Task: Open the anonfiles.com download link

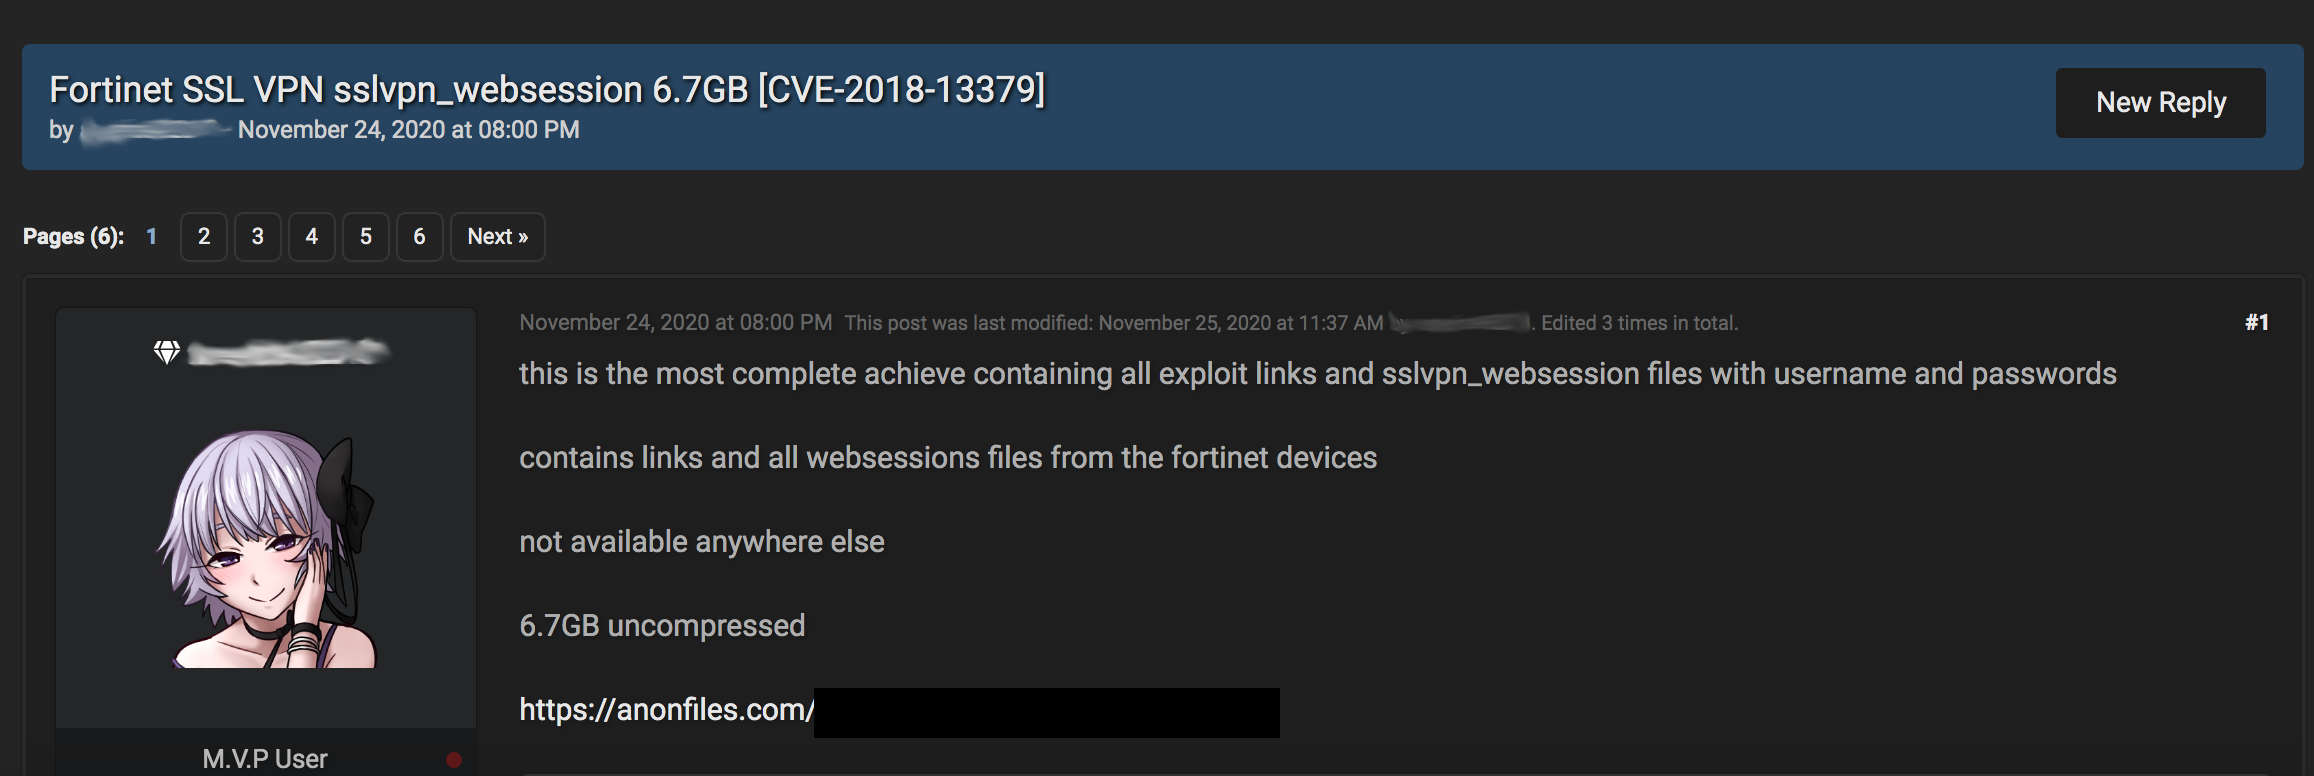Action: tap(899, 711)
